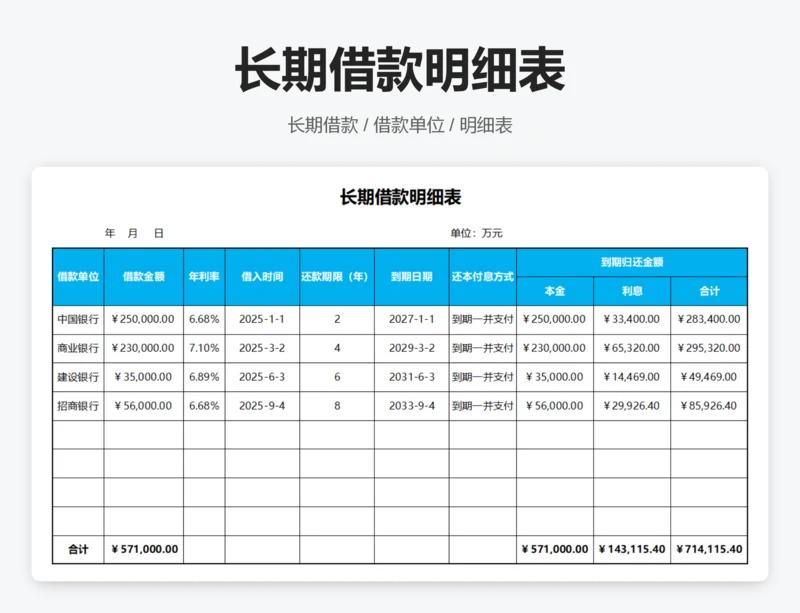Select the 中国银行 cell
Viewport: 800px width, 613px height.
click(x=78, y=320)
